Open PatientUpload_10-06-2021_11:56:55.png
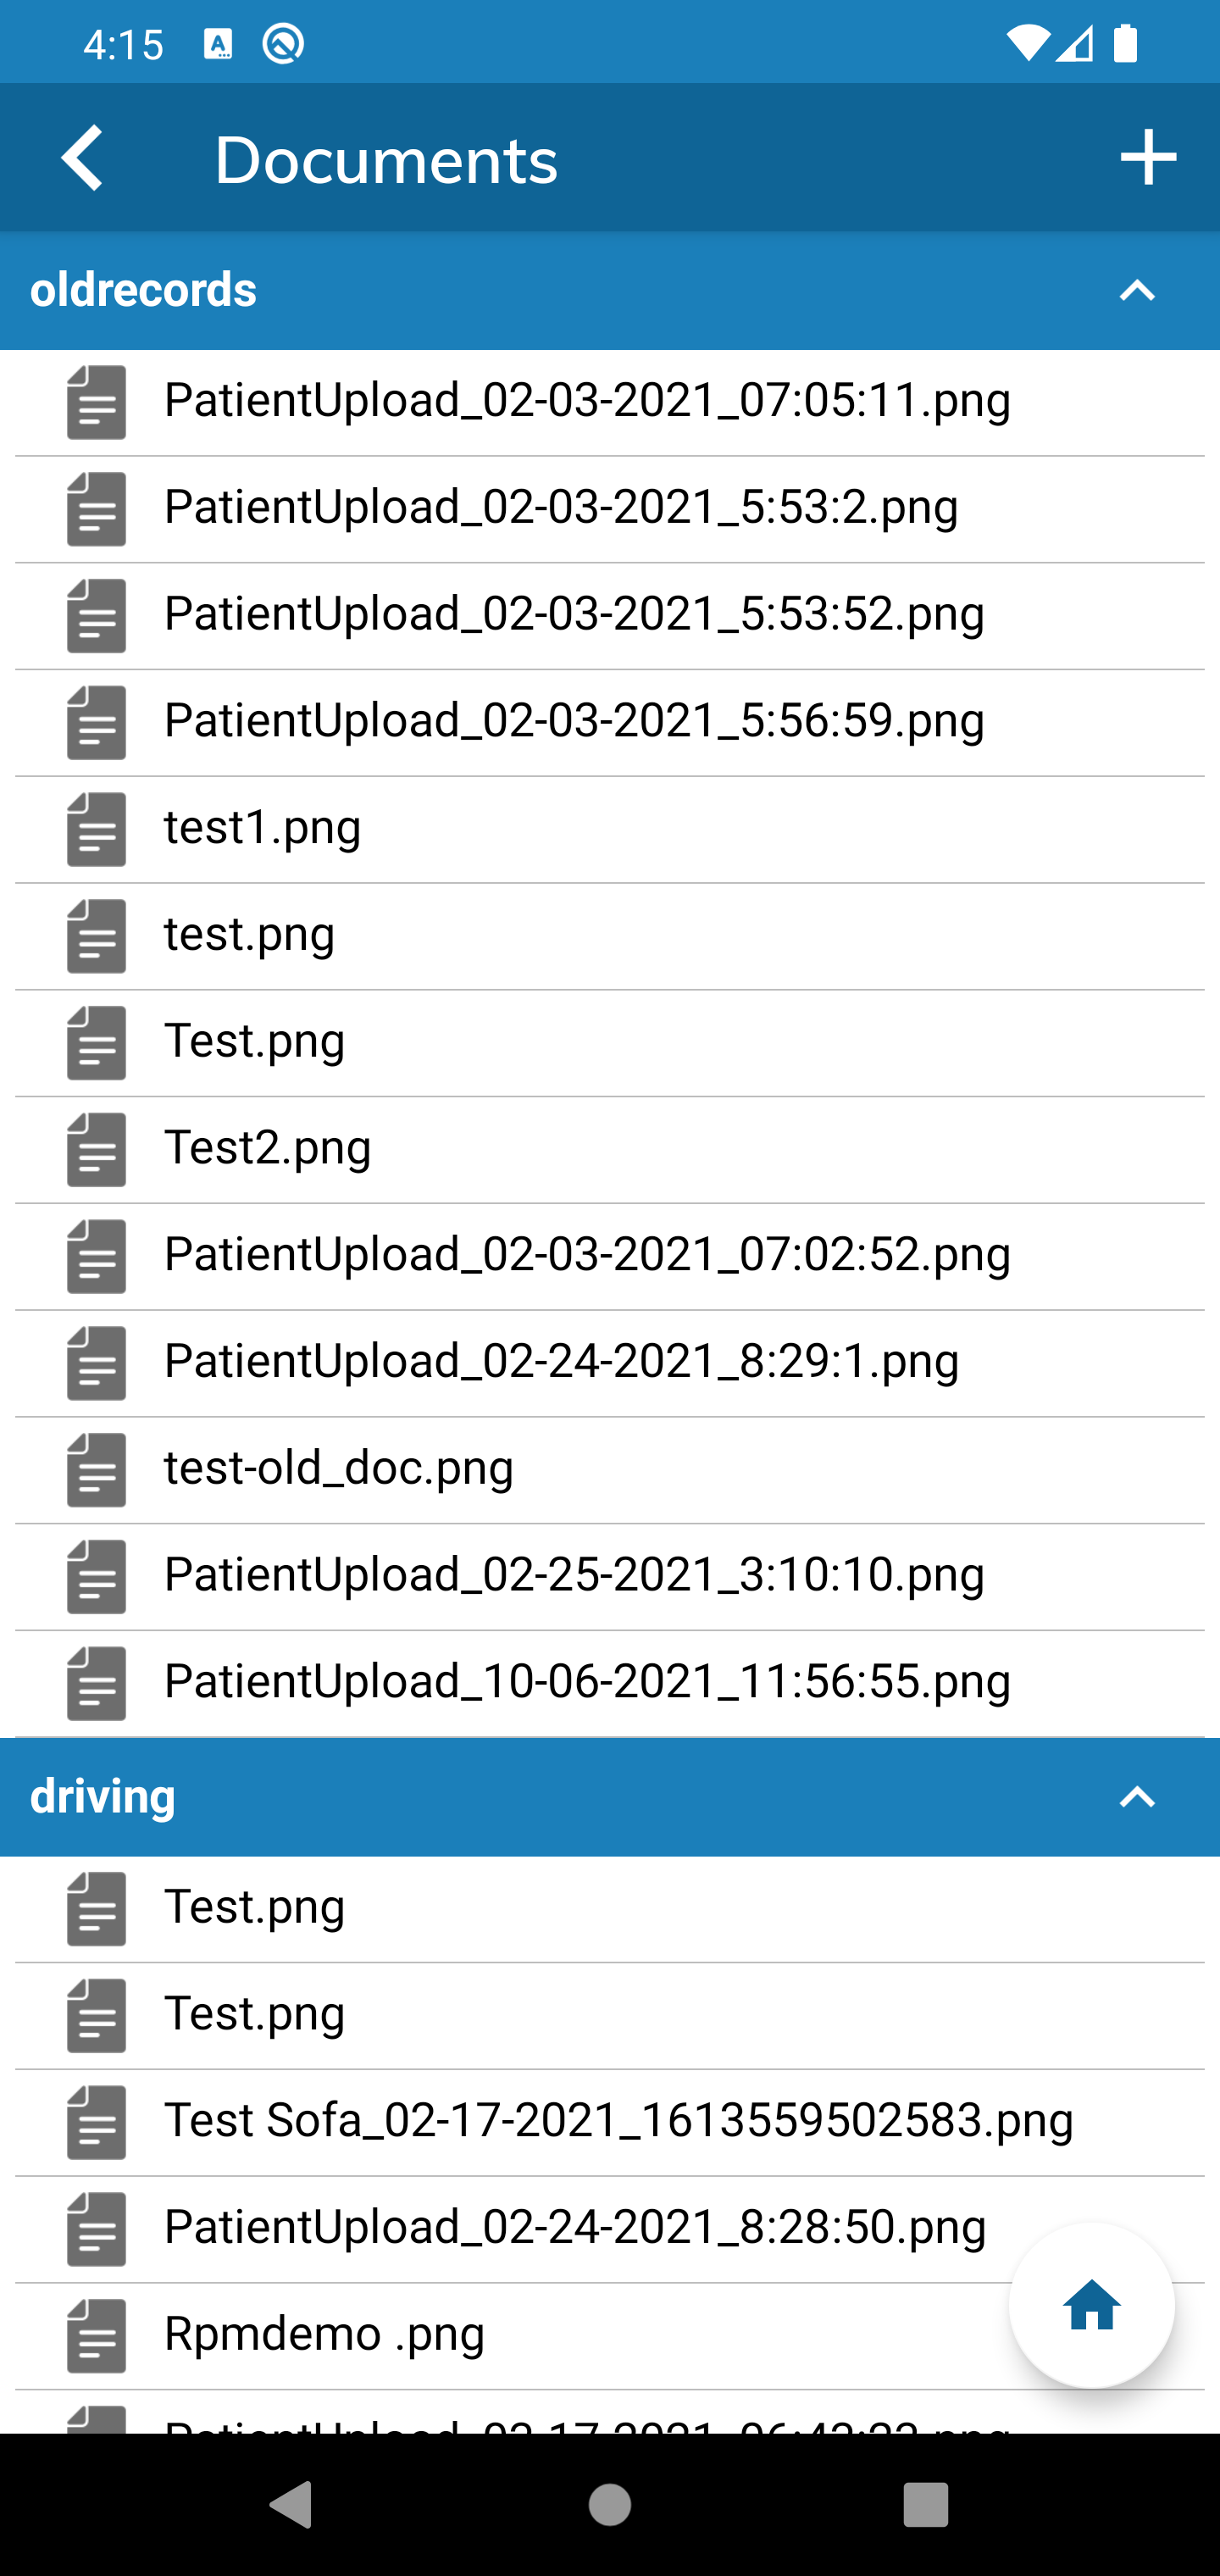The image size is (1220, 2576). [x=610, y=1684]
